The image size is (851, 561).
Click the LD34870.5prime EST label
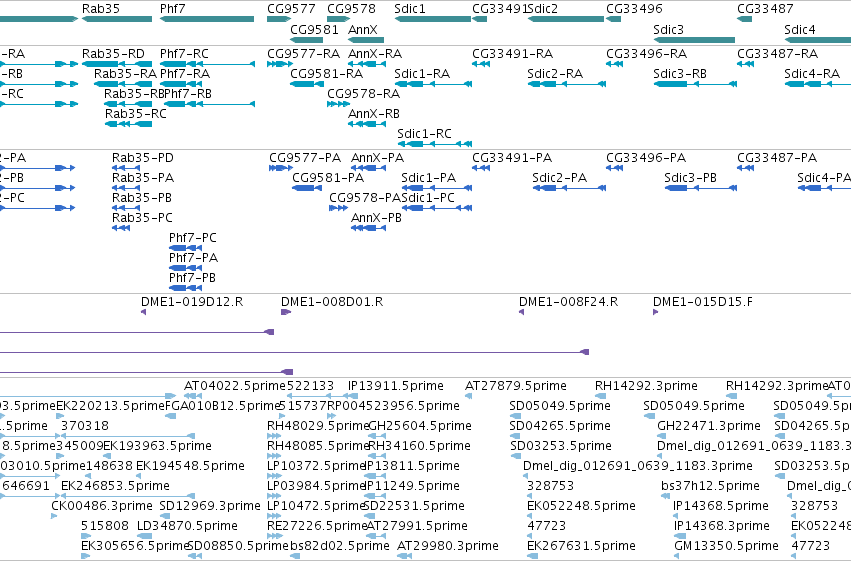pyautogui.click(x=187, y=526)
